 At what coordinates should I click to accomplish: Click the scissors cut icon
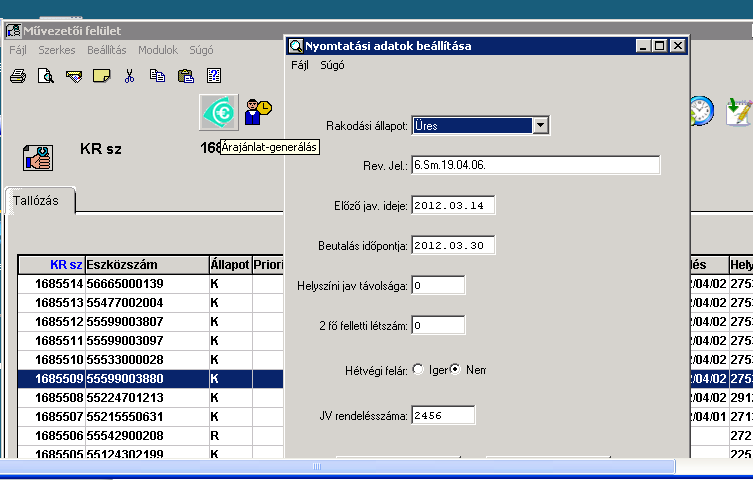pos(129,76)
